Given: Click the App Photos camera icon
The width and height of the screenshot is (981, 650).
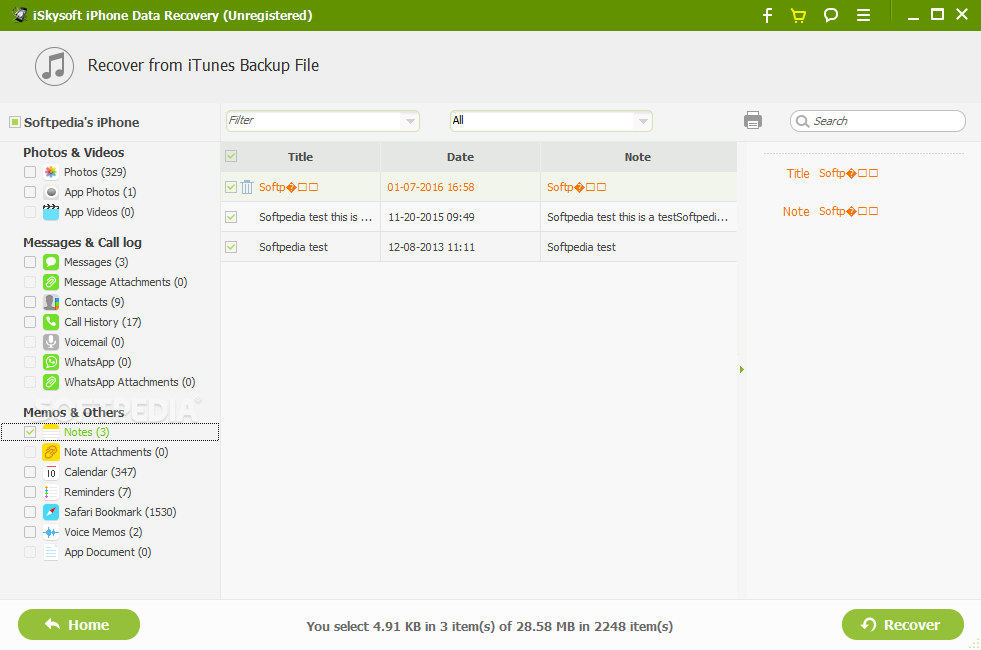Looking at the screenshot, I should [x=51, y=192].
